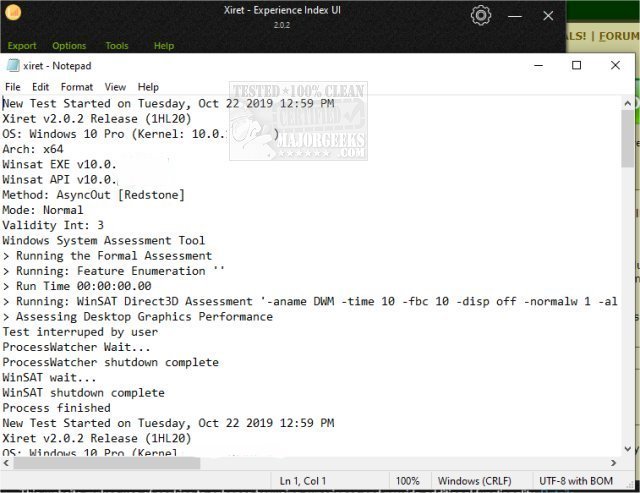Click the 'Ln 1, Col 1' status bar entry
This screenshot has height=493, width=640.
(x=303, y=481)
